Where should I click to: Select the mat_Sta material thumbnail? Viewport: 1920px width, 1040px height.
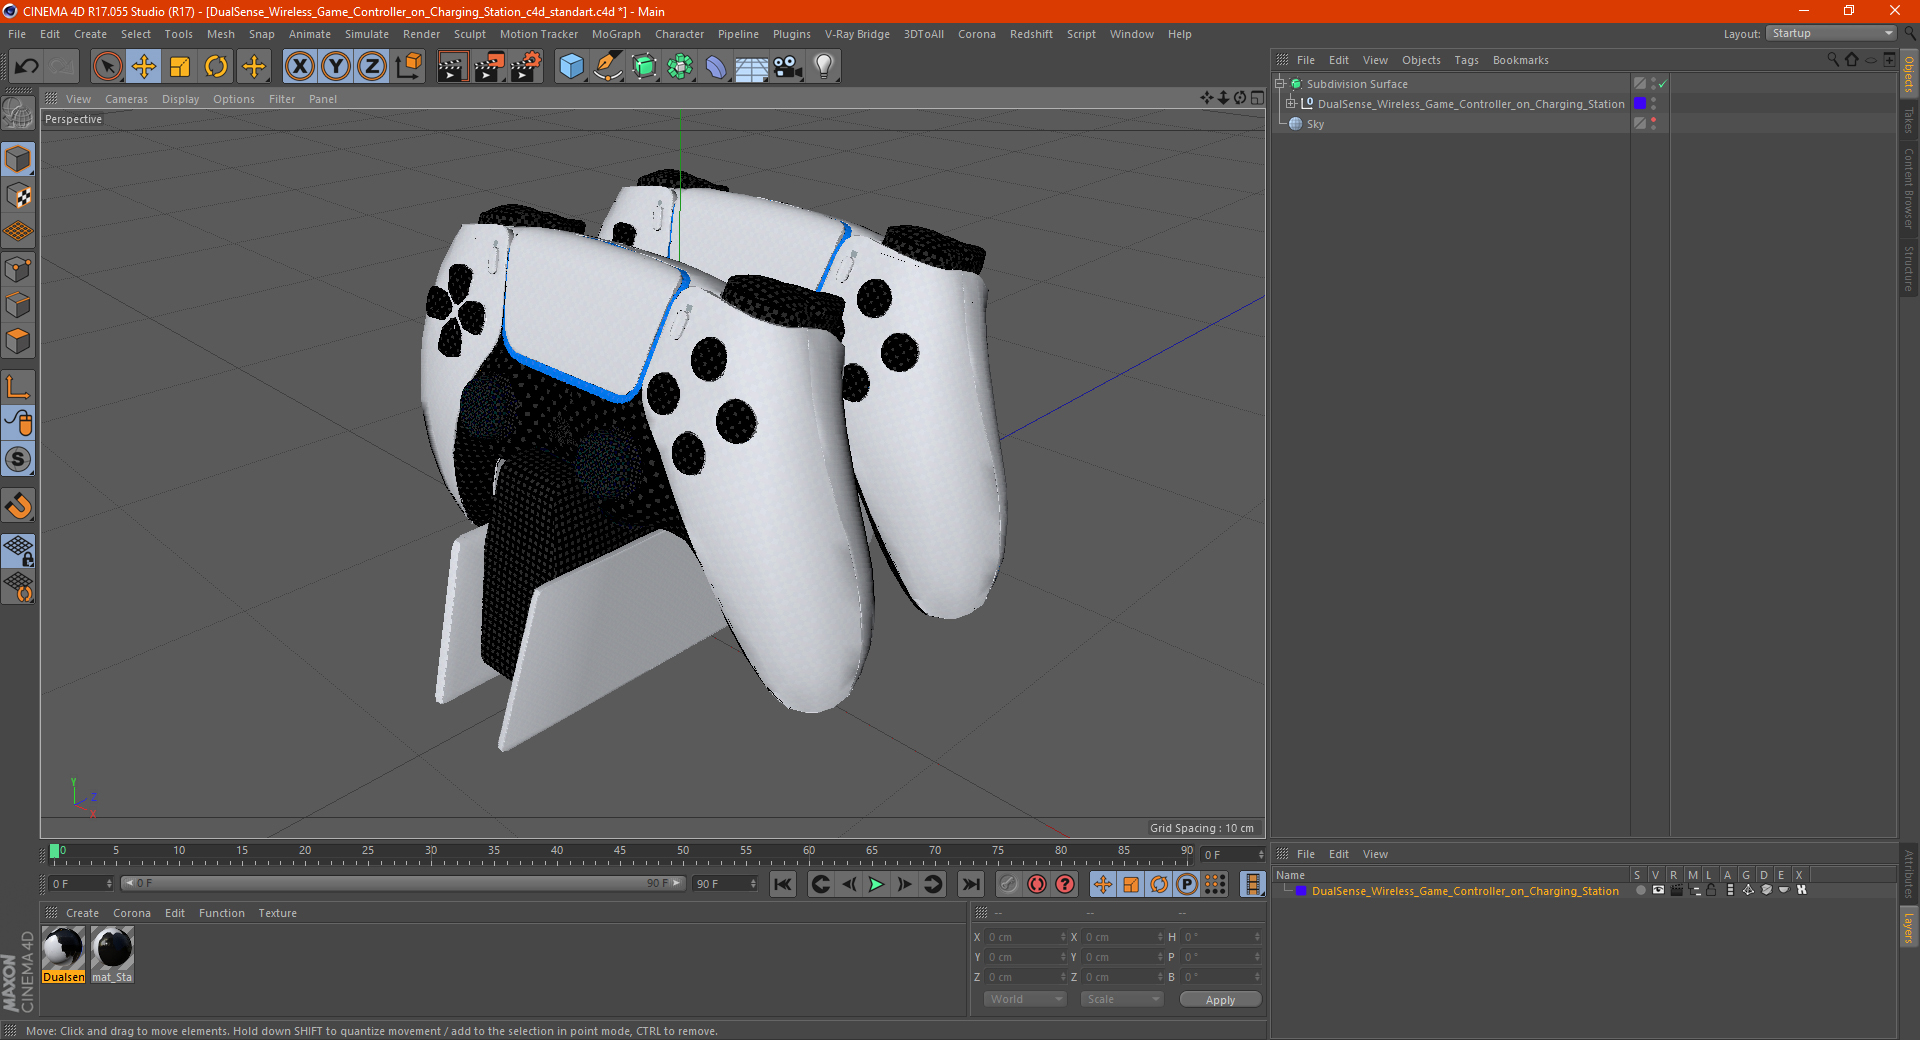[x=112, y=955]
